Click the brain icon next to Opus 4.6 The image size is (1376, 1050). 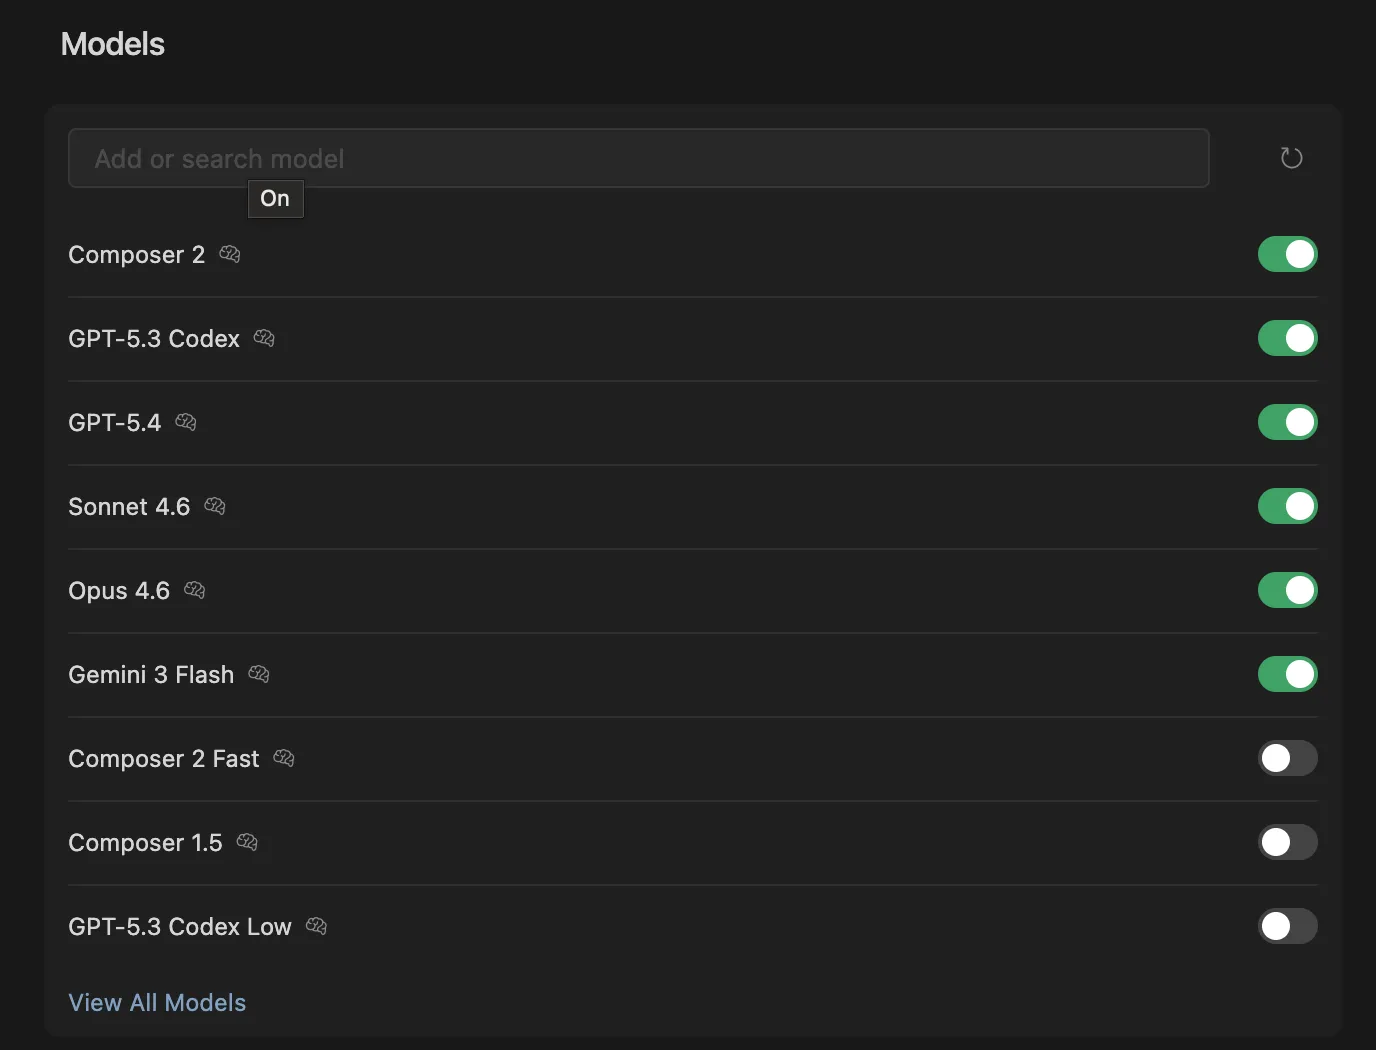tap(195, 590)
